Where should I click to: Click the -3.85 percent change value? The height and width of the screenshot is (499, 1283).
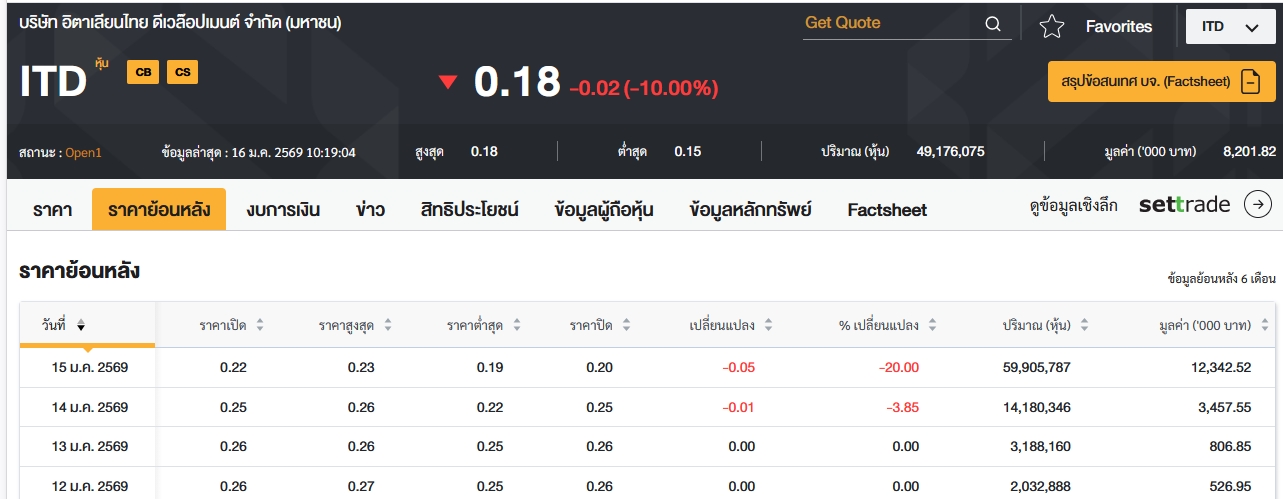(902, 407)
